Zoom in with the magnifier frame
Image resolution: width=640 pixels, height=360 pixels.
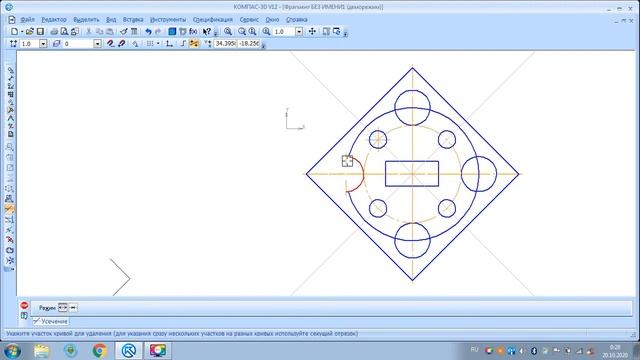pos(228,31)
